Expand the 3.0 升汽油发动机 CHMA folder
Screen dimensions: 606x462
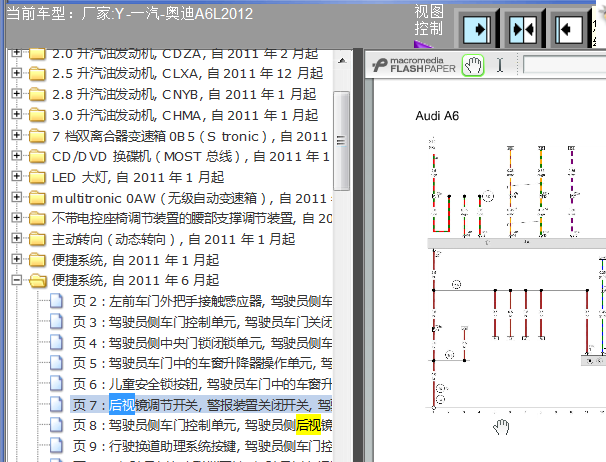click(x=17, y=114)
